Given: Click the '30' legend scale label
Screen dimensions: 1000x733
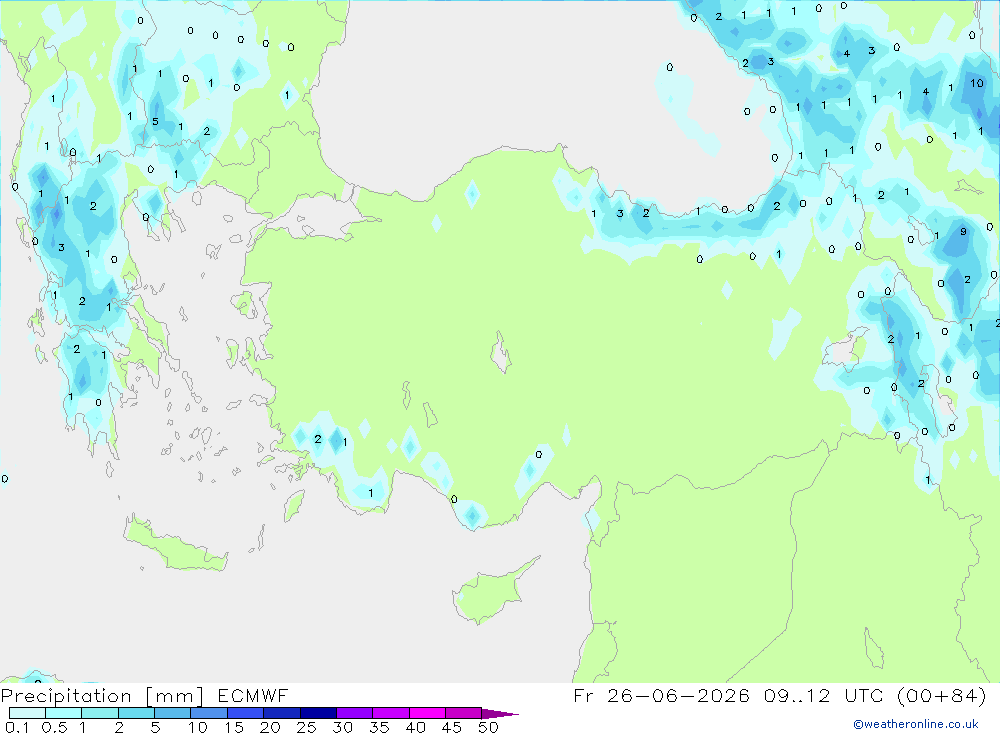Looking at the screenshot, I should coord(342,727).
